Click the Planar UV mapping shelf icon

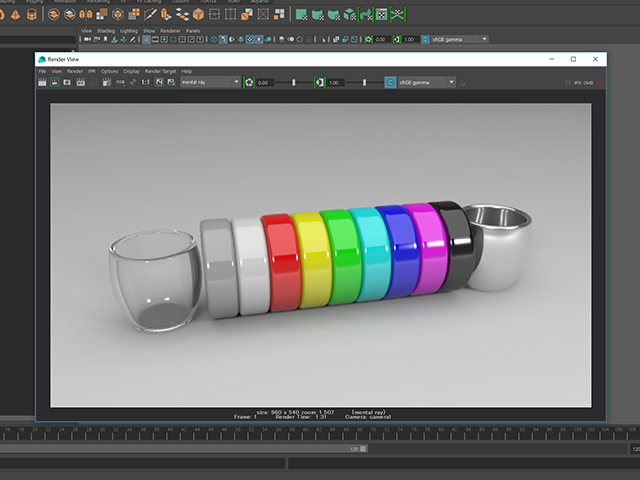[x=301, y=15]
